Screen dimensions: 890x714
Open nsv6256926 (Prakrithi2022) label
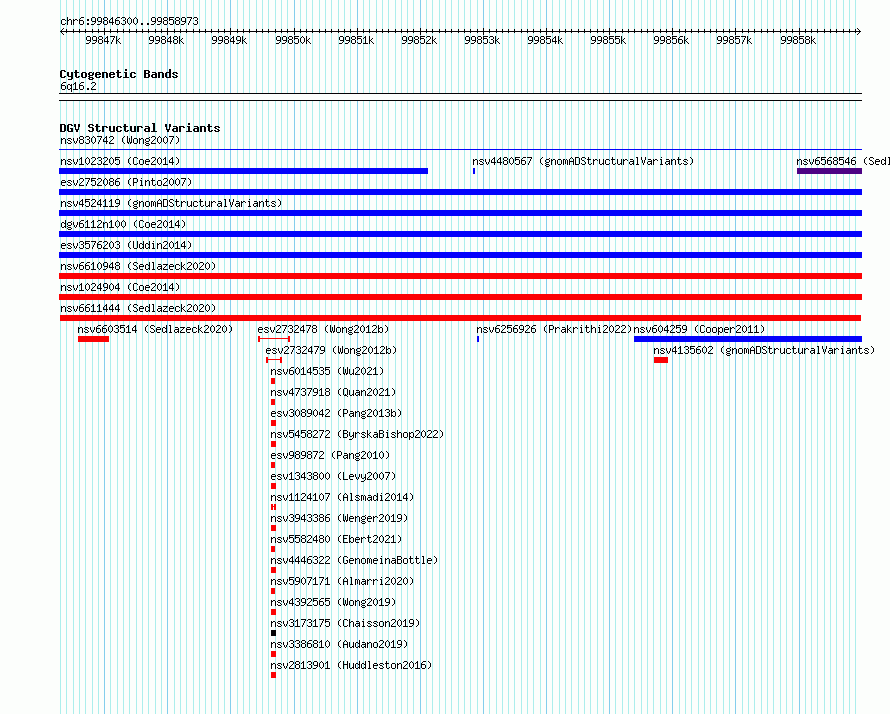[554, 329]
